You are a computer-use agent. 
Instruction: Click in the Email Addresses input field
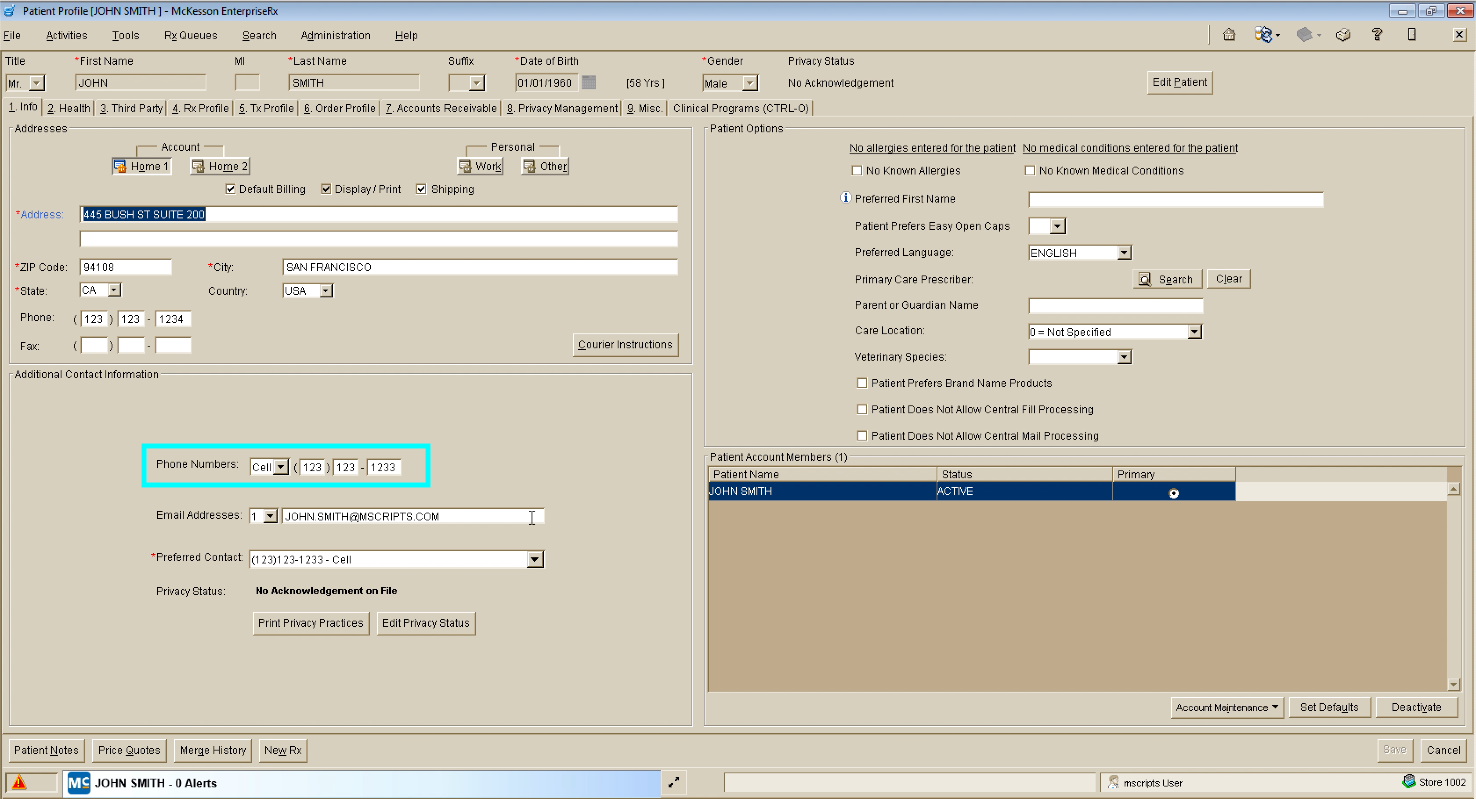[413, 516]
